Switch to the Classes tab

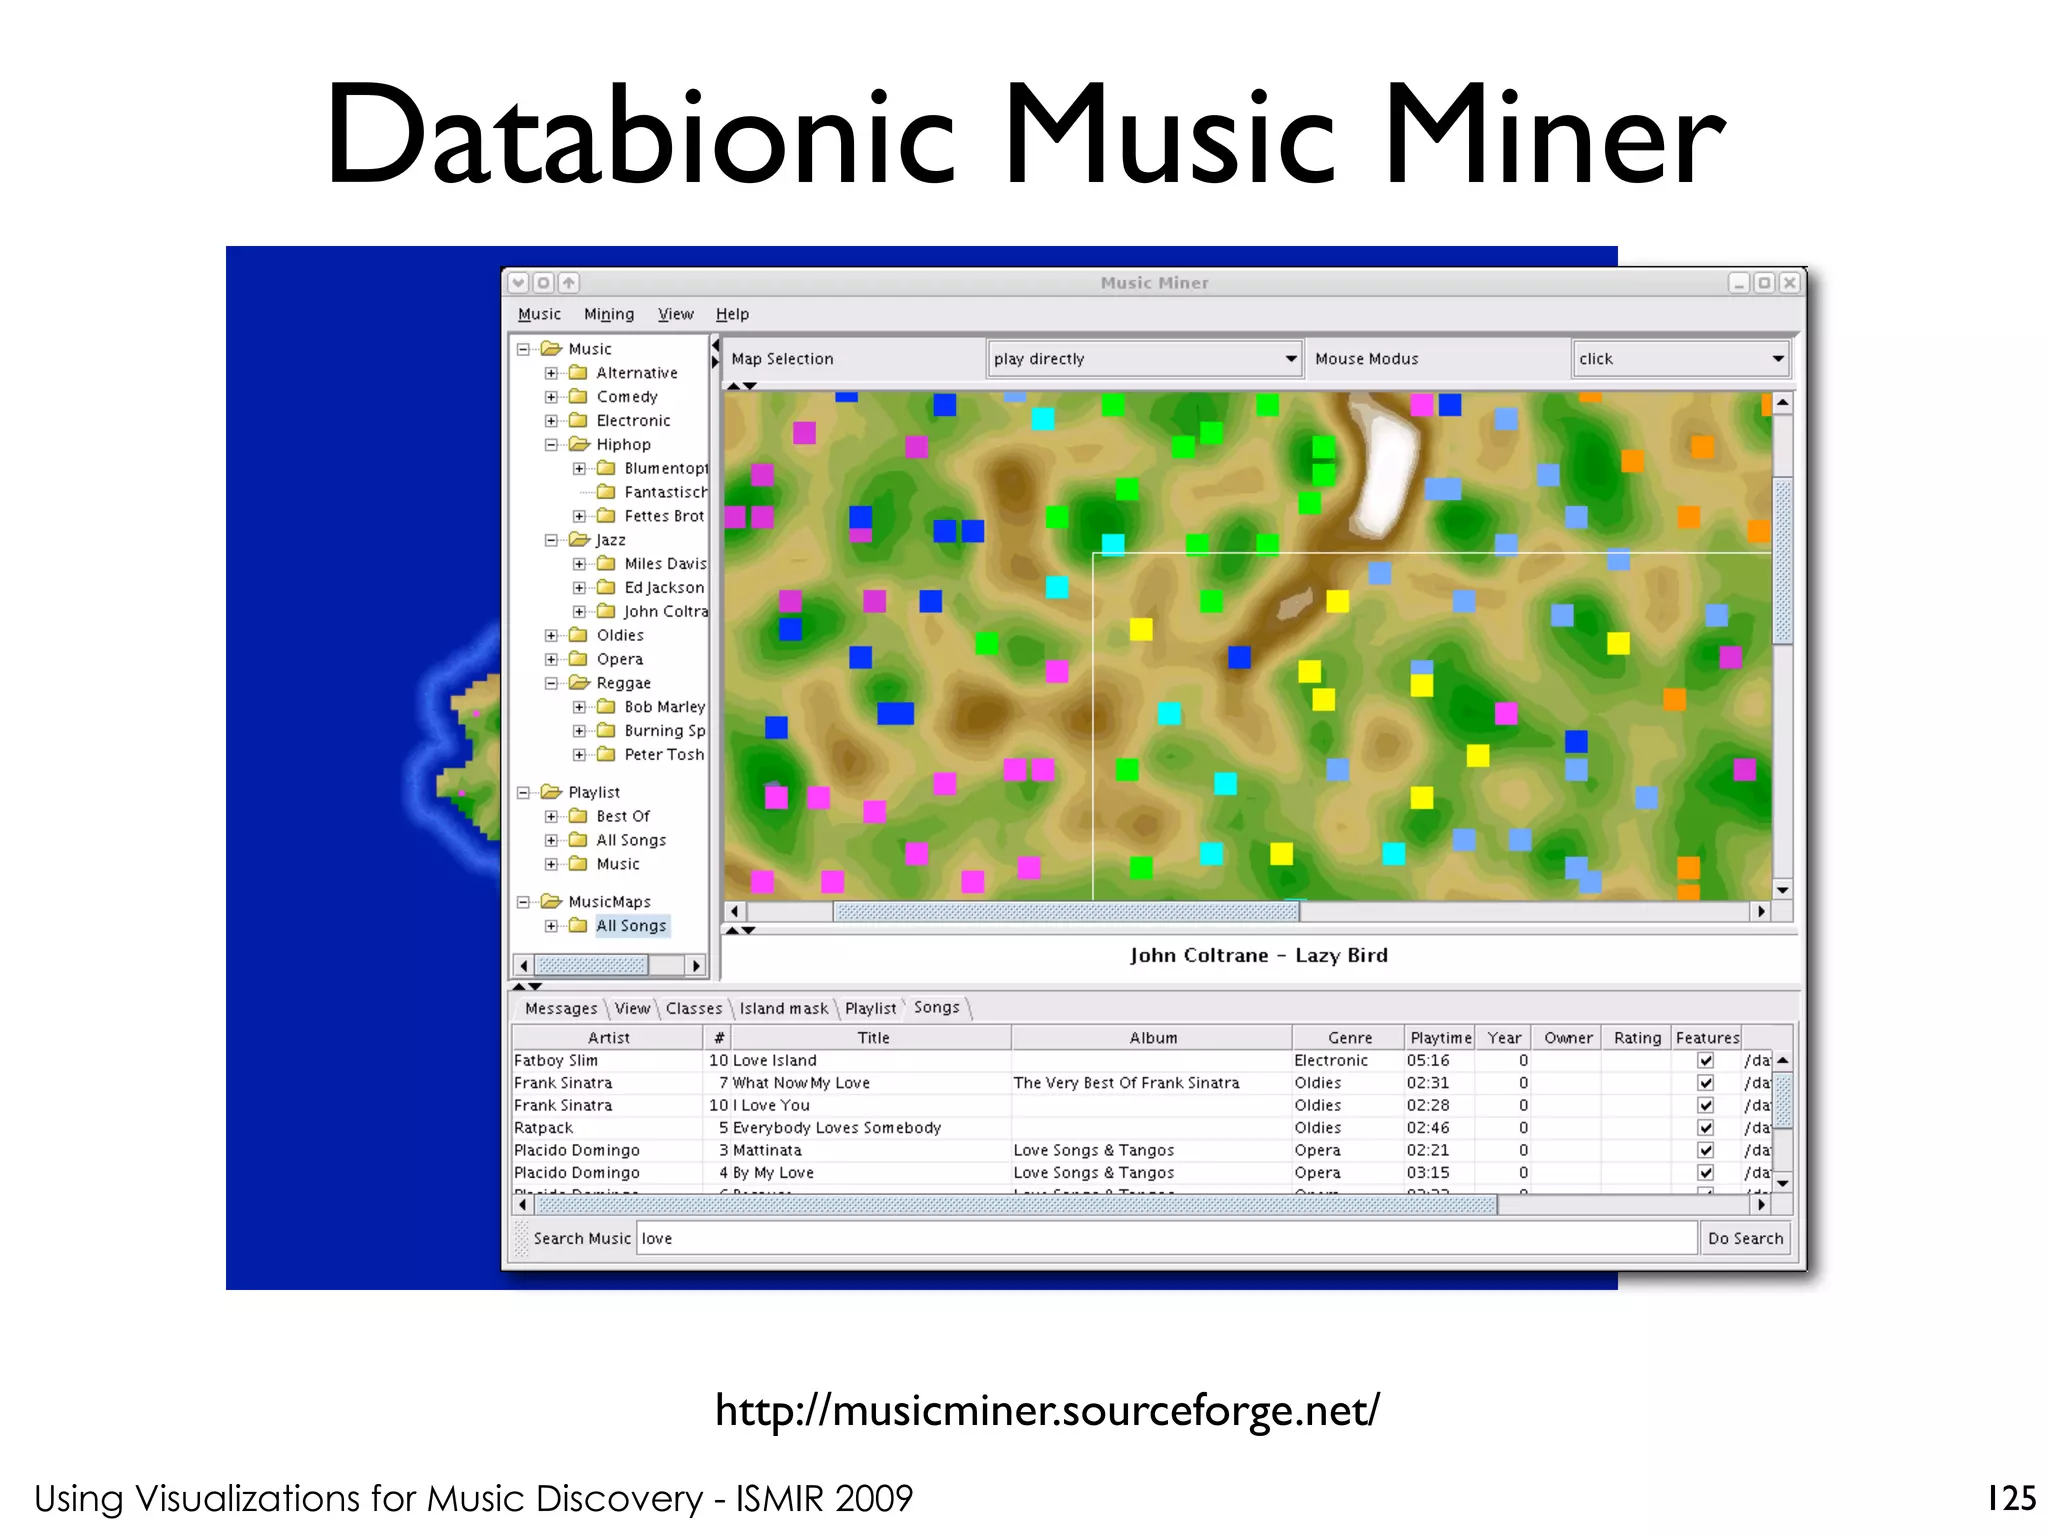[693, 1008]
